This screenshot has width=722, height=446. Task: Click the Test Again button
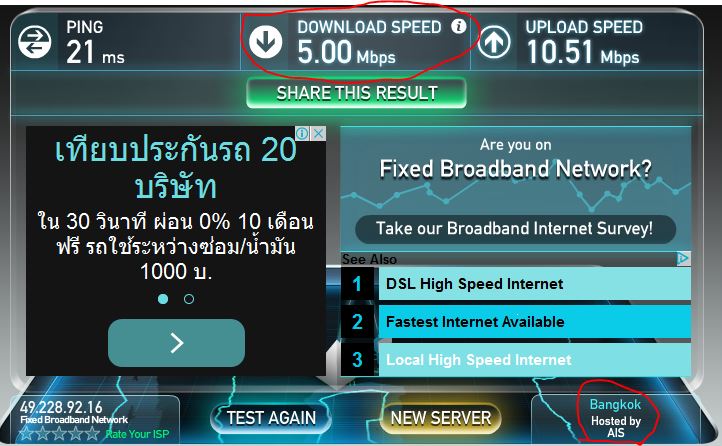click(271, 418)
